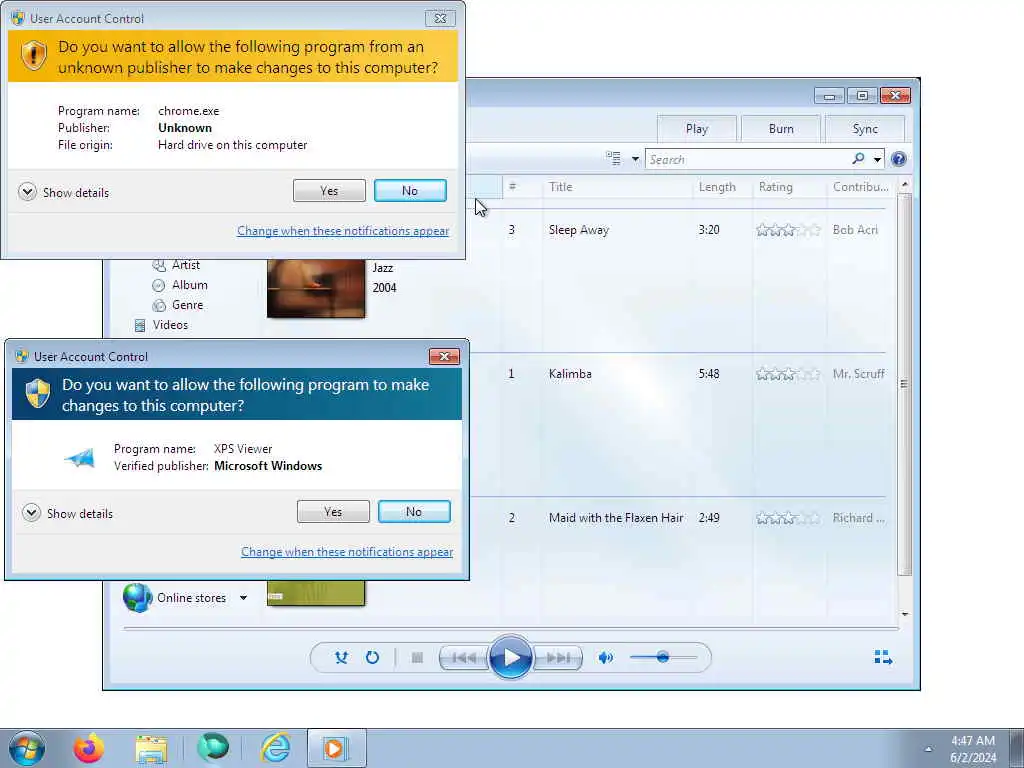Click the Stop playback button
Screen dimensions: 1024x768
point(417,658)
